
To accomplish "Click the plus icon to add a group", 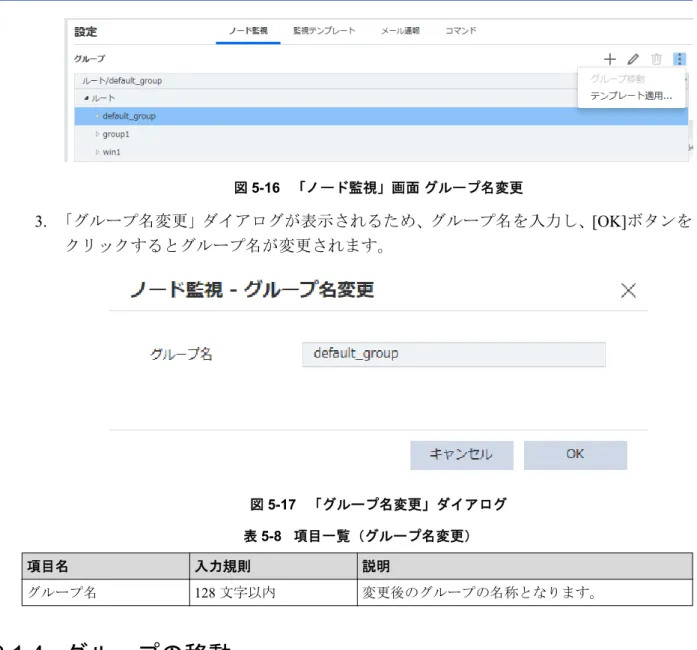I will coord(610,59).
